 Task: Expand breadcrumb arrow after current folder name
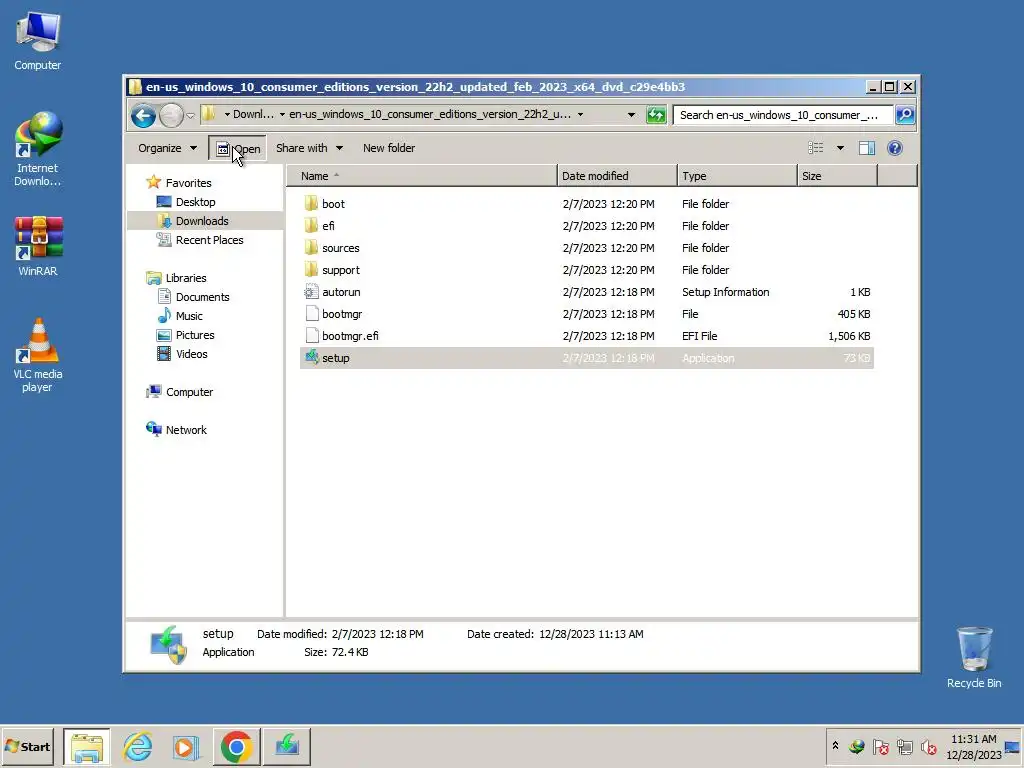(580, 115)
